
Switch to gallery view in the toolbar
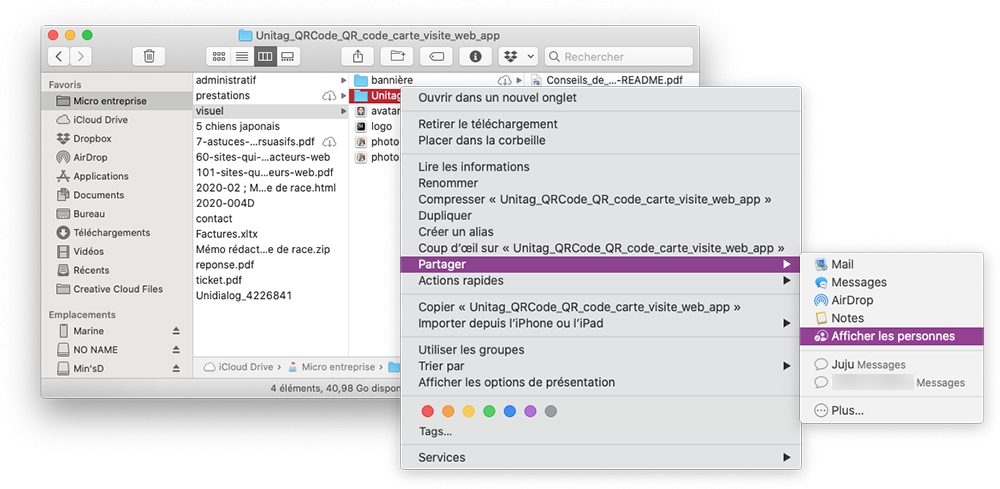pyautogui.click(x=288, y=57)
